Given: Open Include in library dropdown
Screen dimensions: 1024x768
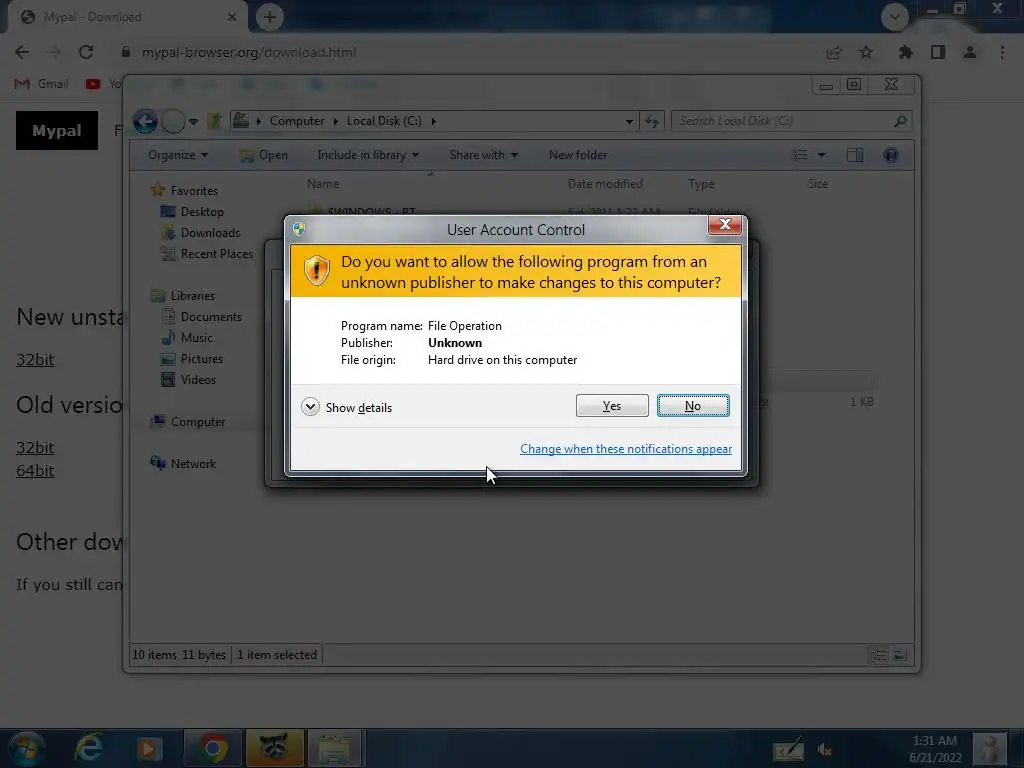Looking at the screenshot, I should tap(368, 155).
